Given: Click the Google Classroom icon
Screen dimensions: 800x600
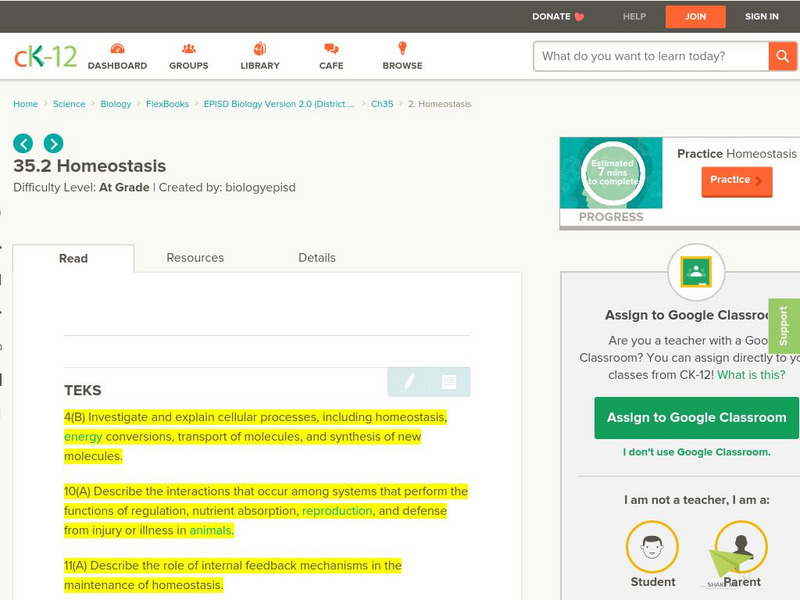Looking at the screenshot, I should (696, 272).
